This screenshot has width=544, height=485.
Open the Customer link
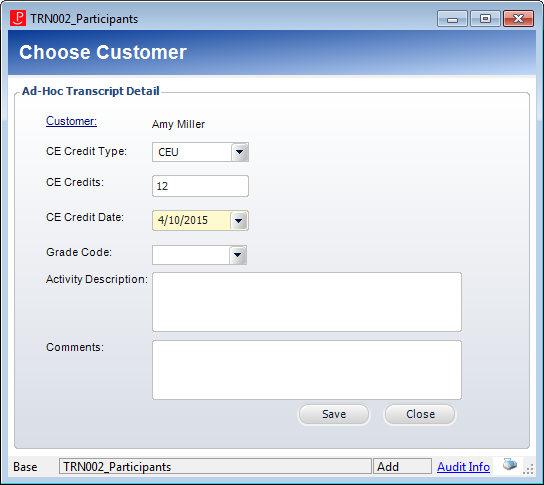[71, 121]
